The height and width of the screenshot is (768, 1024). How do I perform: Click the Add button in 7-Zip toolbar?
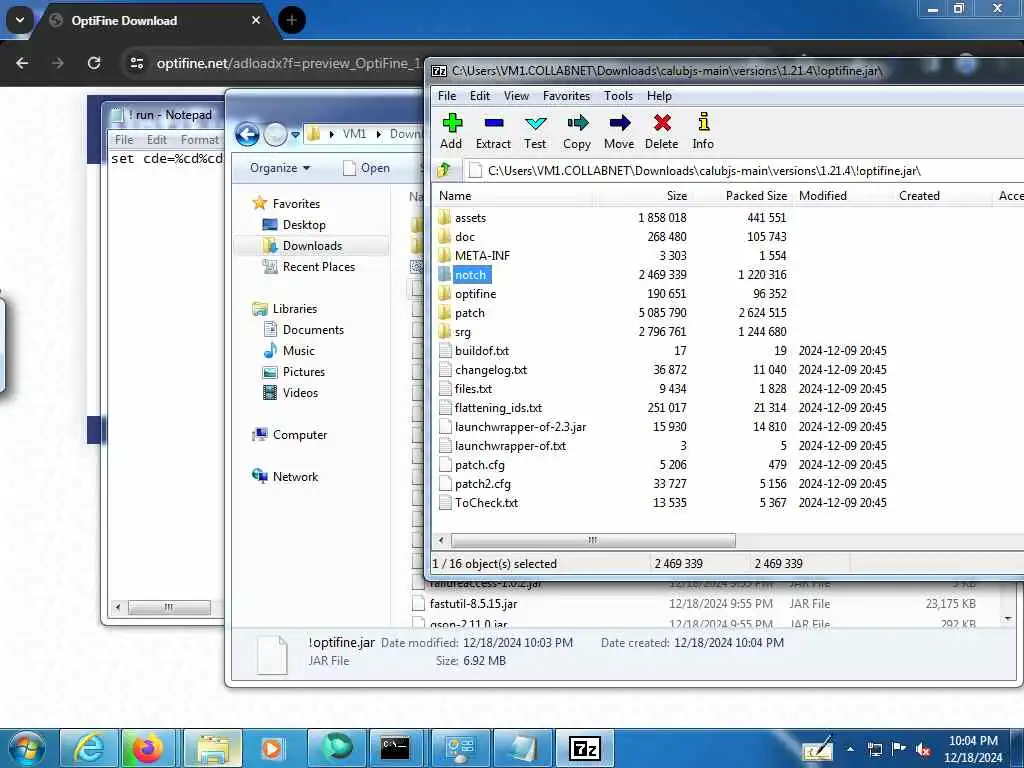point(451,131)
